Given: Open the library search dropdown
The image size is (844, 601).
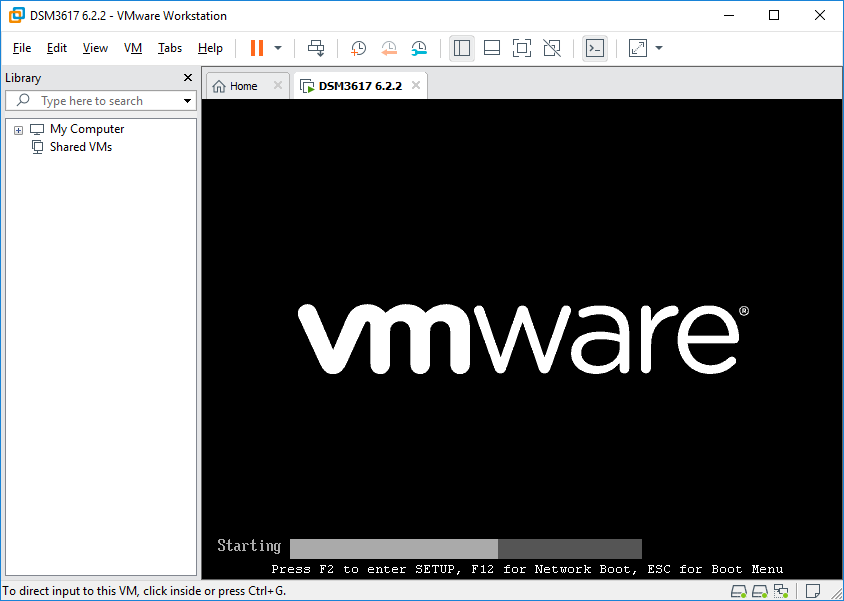Looking at the screenshot, I should pyautogui.click(x=187, y=101).
